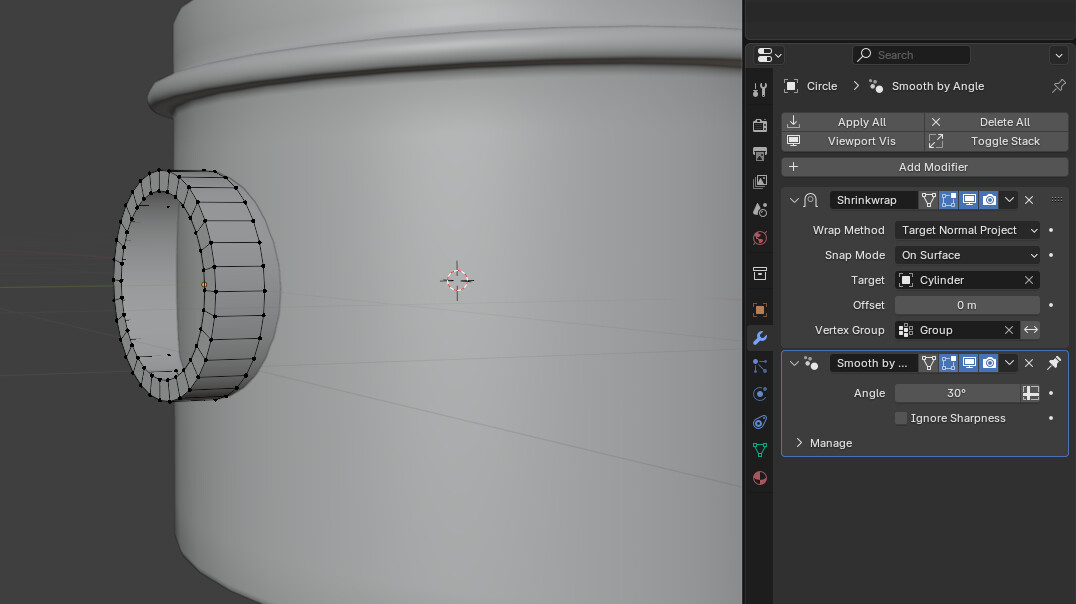Click the Shrinkwrap modifier type icon
The image size is (1076, 604).
[811, 200]
